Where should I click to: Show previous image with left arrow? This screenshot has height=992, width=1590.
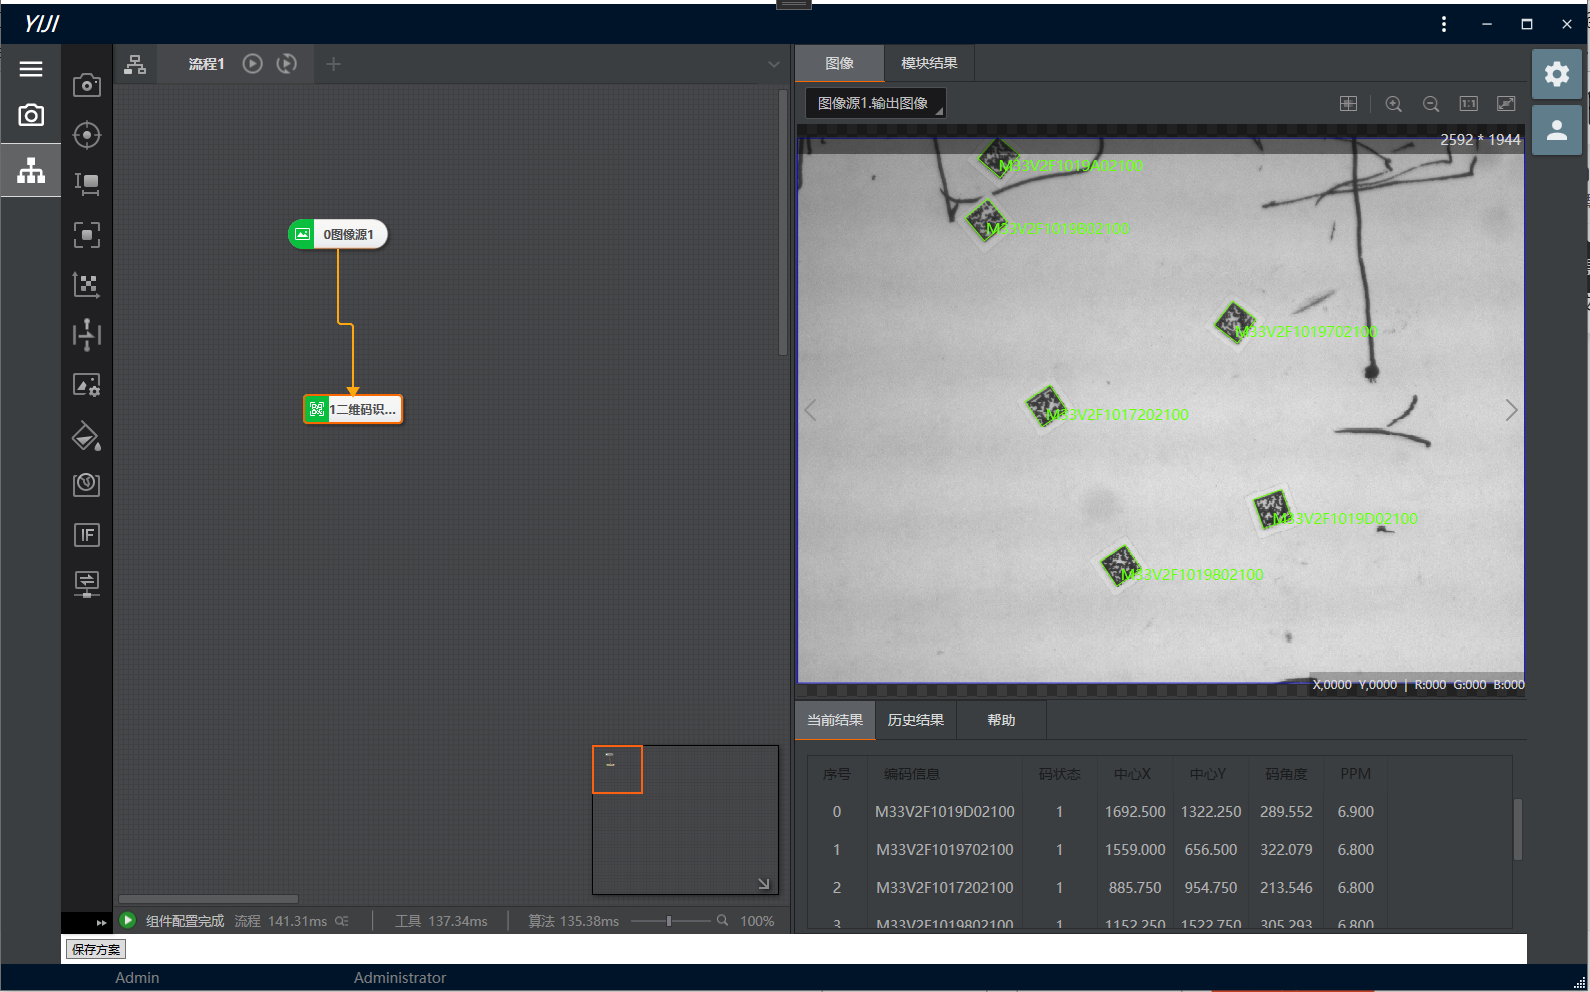coord(811,410)
